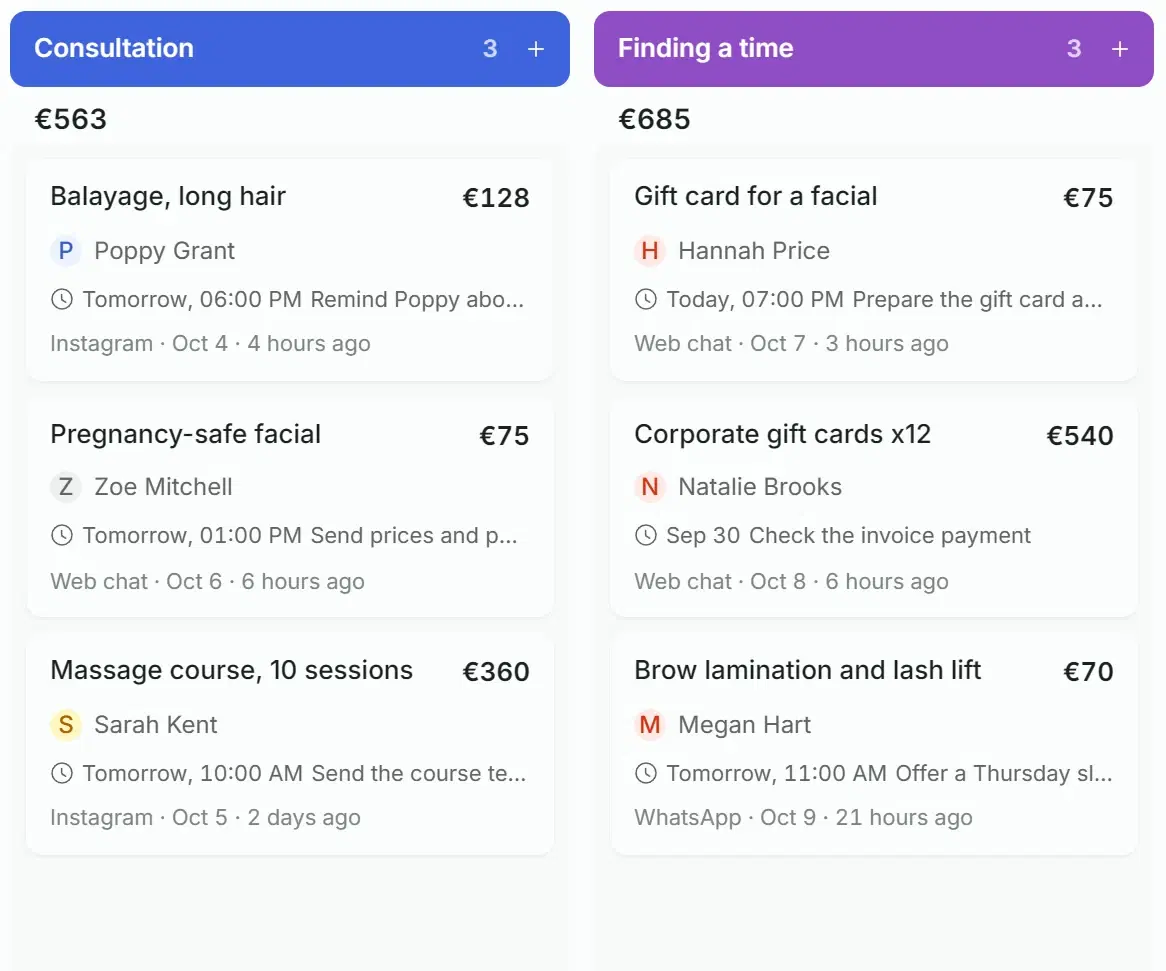Viewport: 1166px width, 971px height.
Task: Click the €75 amount on Gift card card
Action: tap(1088, 198)
